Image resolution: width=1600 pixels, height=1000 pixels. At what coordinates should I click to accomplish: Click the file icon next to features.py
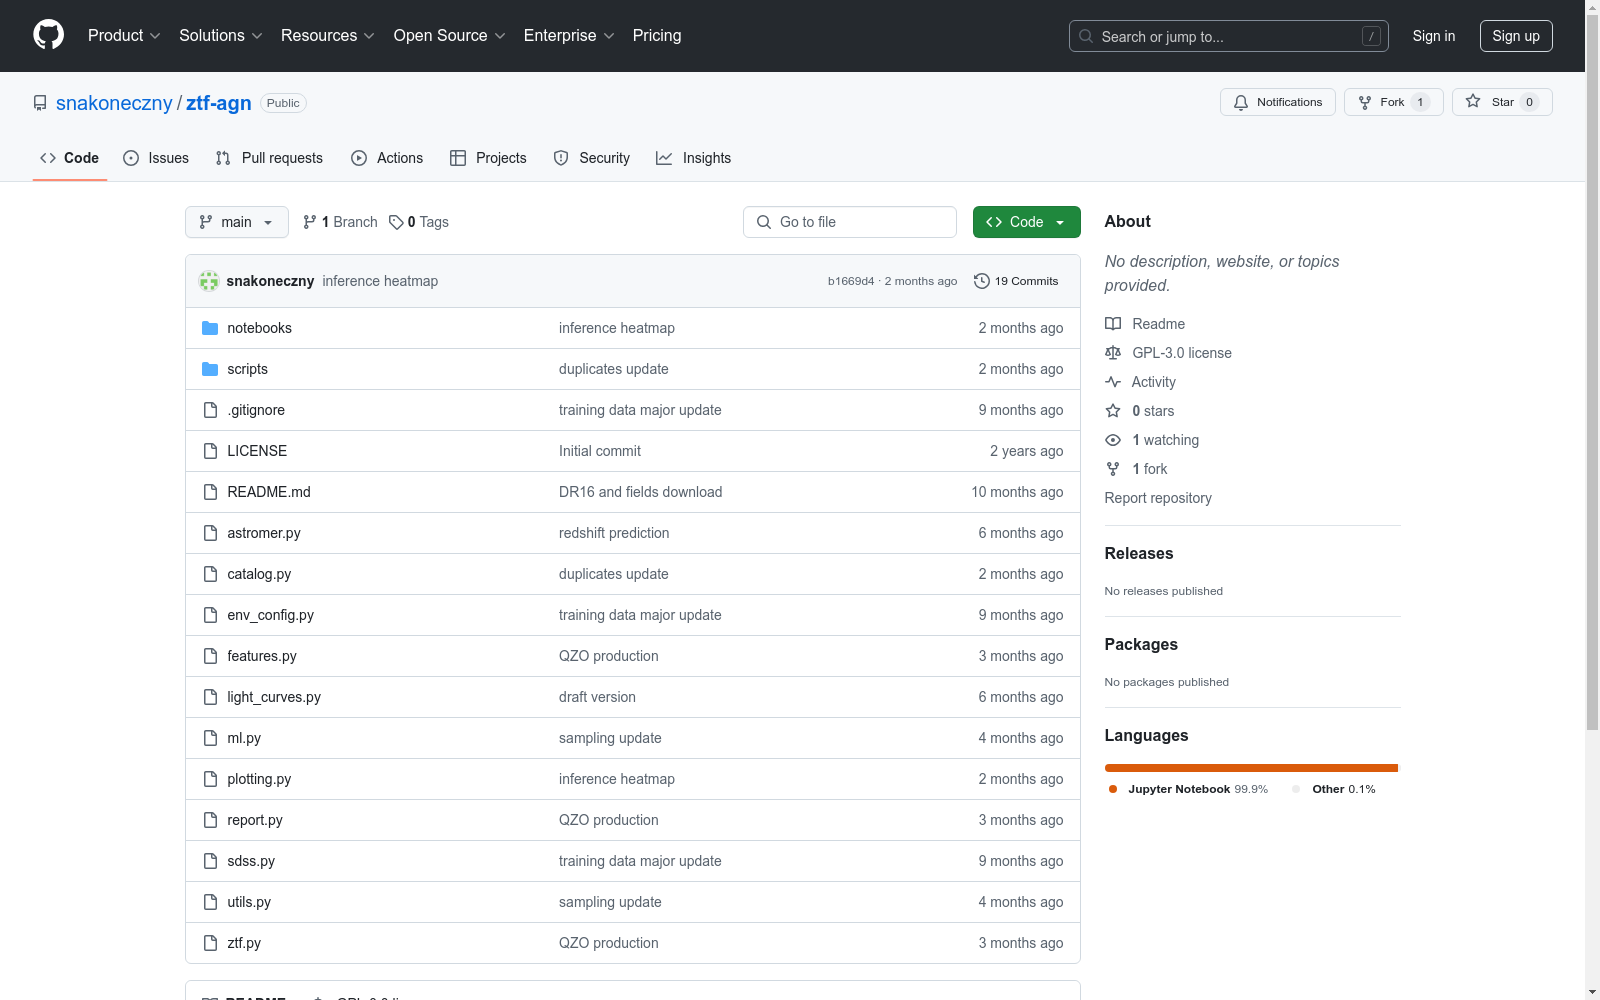(x=210, y=656)
